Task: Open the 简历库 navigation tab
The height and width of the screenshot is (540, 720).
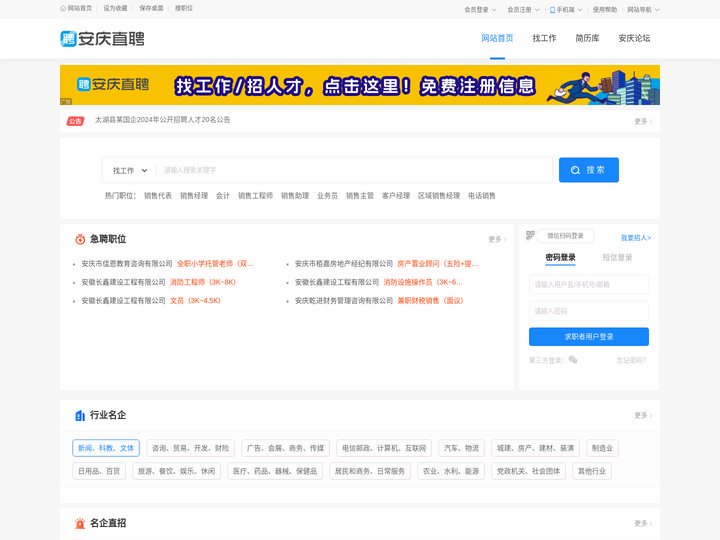Action: tap(587, 39)
